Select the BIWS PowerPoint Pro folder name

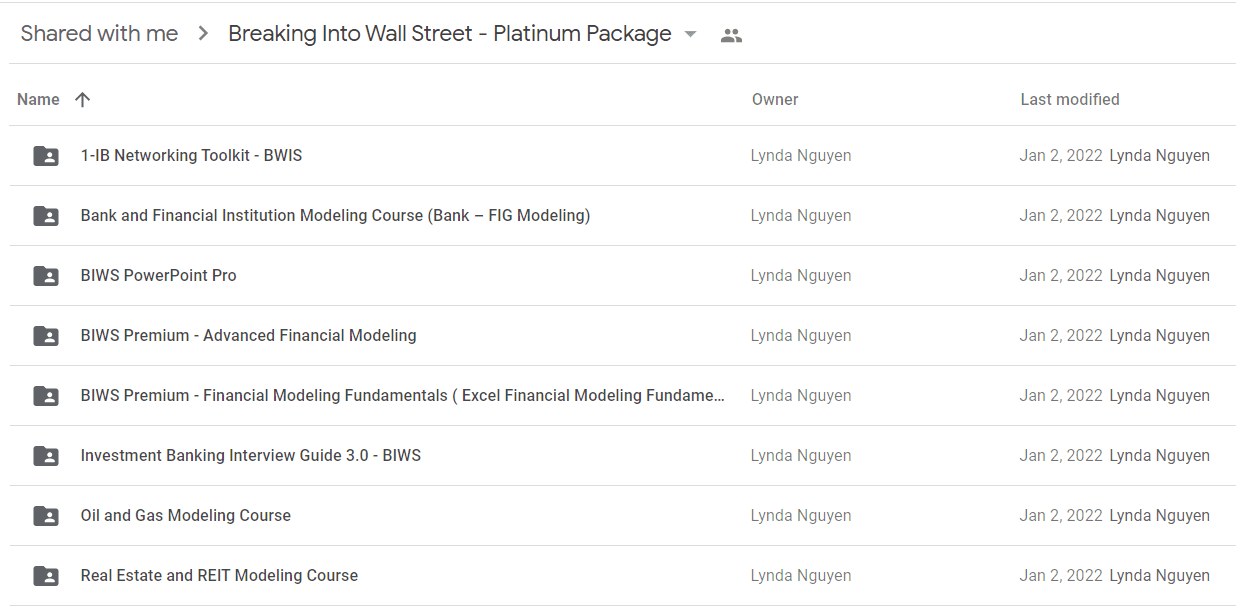pyautogui.click(x=159, y=276)
